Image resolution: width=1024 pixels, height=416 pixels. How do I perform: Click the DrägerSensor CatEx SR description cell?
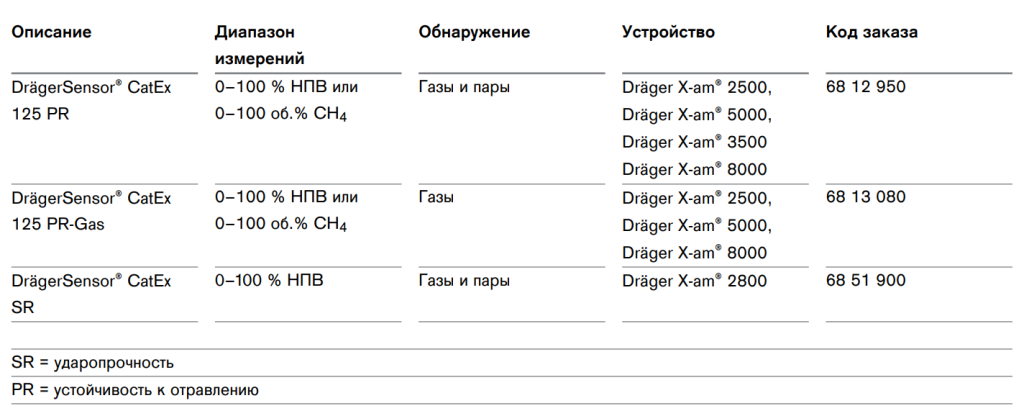click(x=91, y=295)
